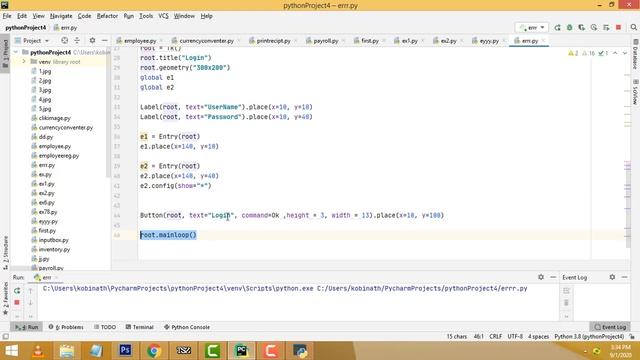Select currencyconverter.py in project tree

pyautogui.click(x=66, y=127)
